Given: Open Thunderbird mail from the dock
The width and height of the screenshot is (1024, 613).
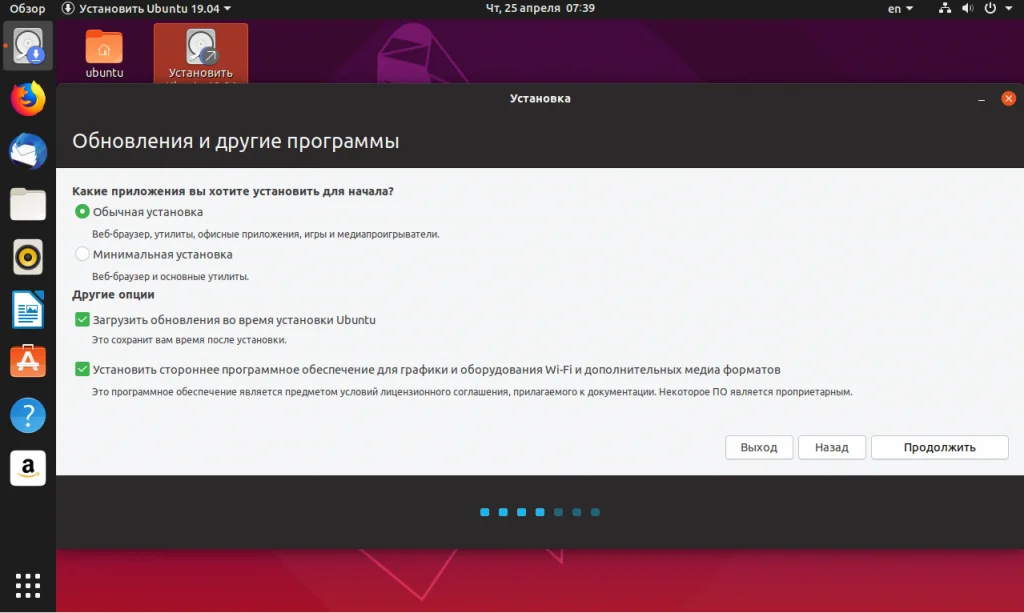Looking at the screenshot, I should click(27, 151).
